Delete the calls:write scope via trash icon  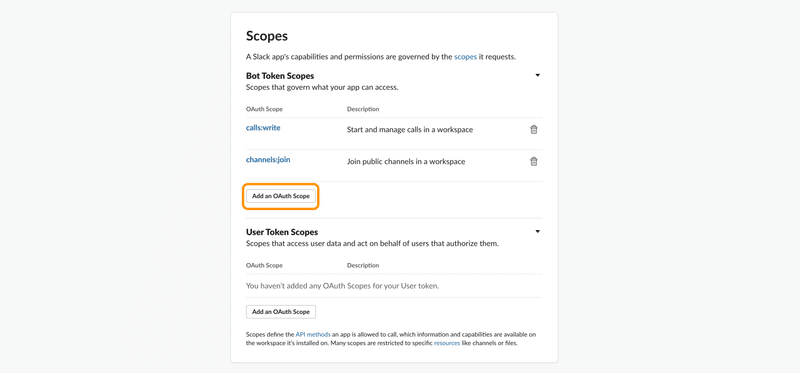pyautogui.click(x=534, y=130)
